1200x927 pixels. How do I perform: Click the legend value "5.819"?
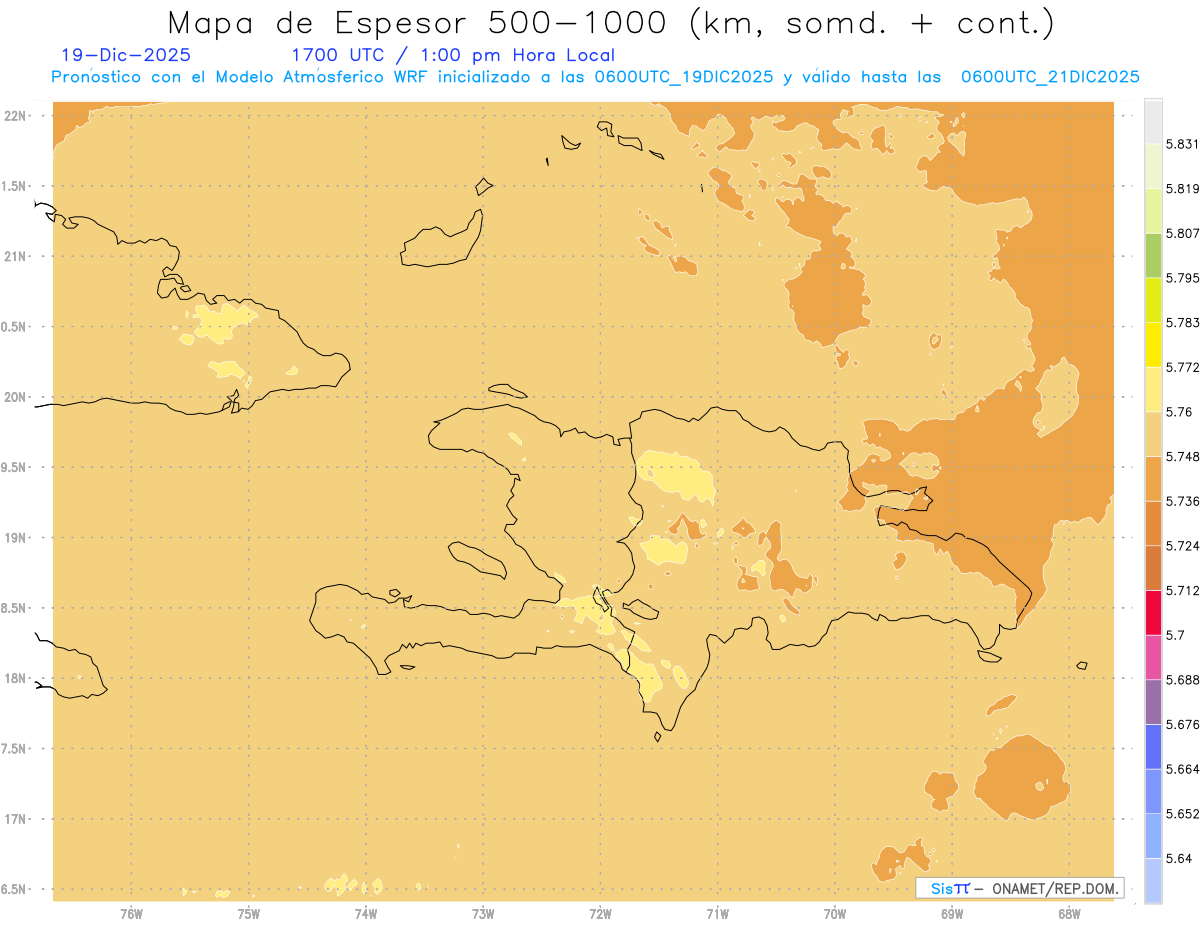[x=1182, y=188]
